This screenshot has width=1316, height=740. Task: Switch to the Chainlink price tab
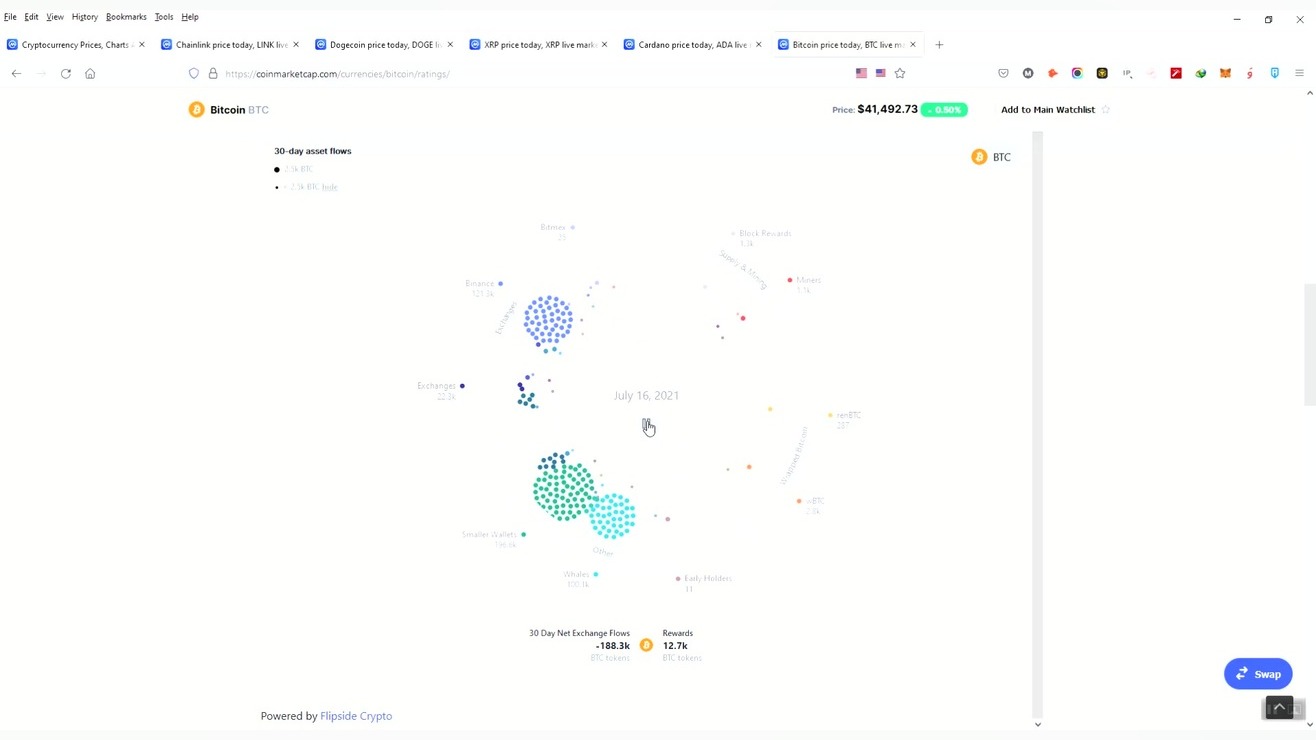coord(231,45)
